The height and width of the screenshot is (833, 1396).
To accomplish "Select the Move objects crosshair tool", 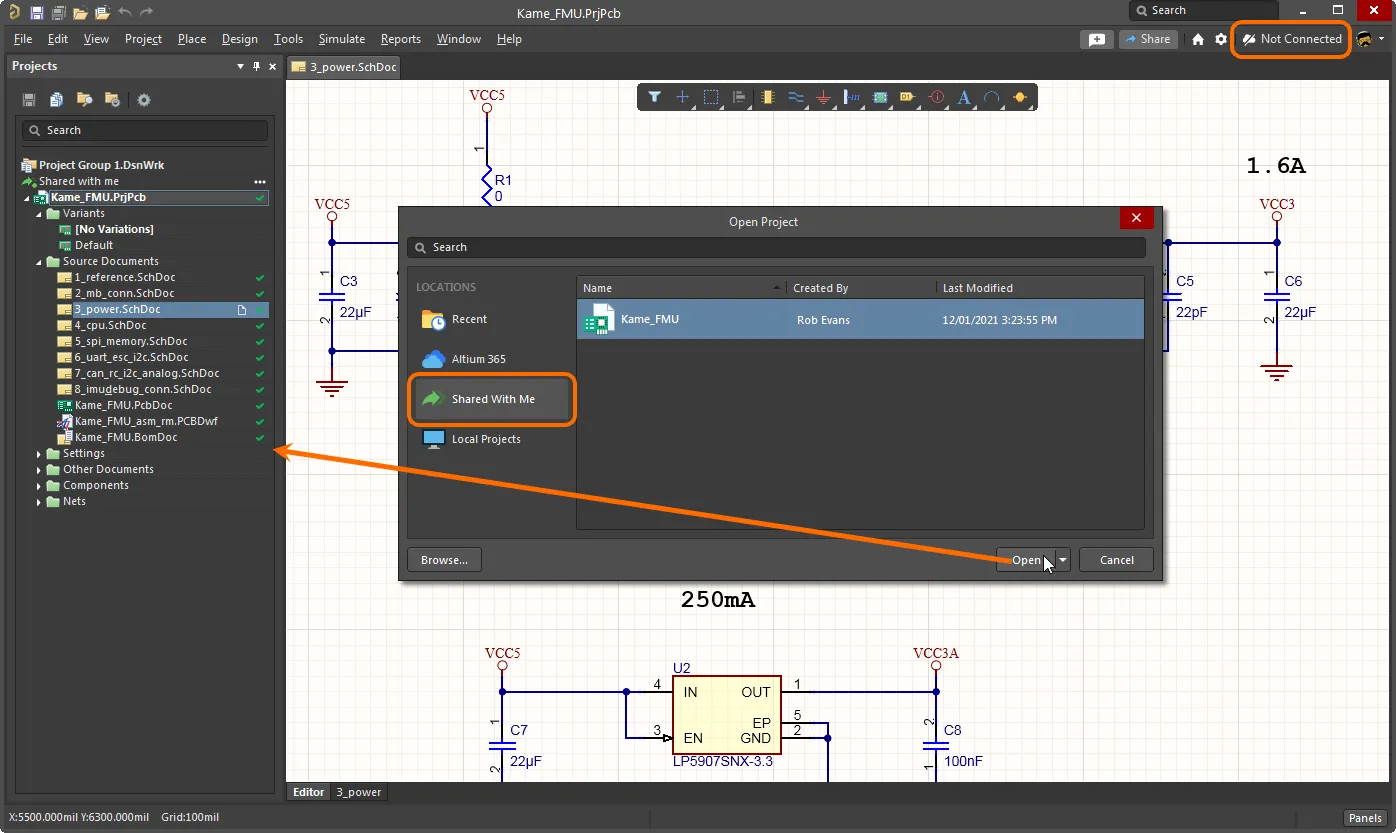I will tap(683, 97).
